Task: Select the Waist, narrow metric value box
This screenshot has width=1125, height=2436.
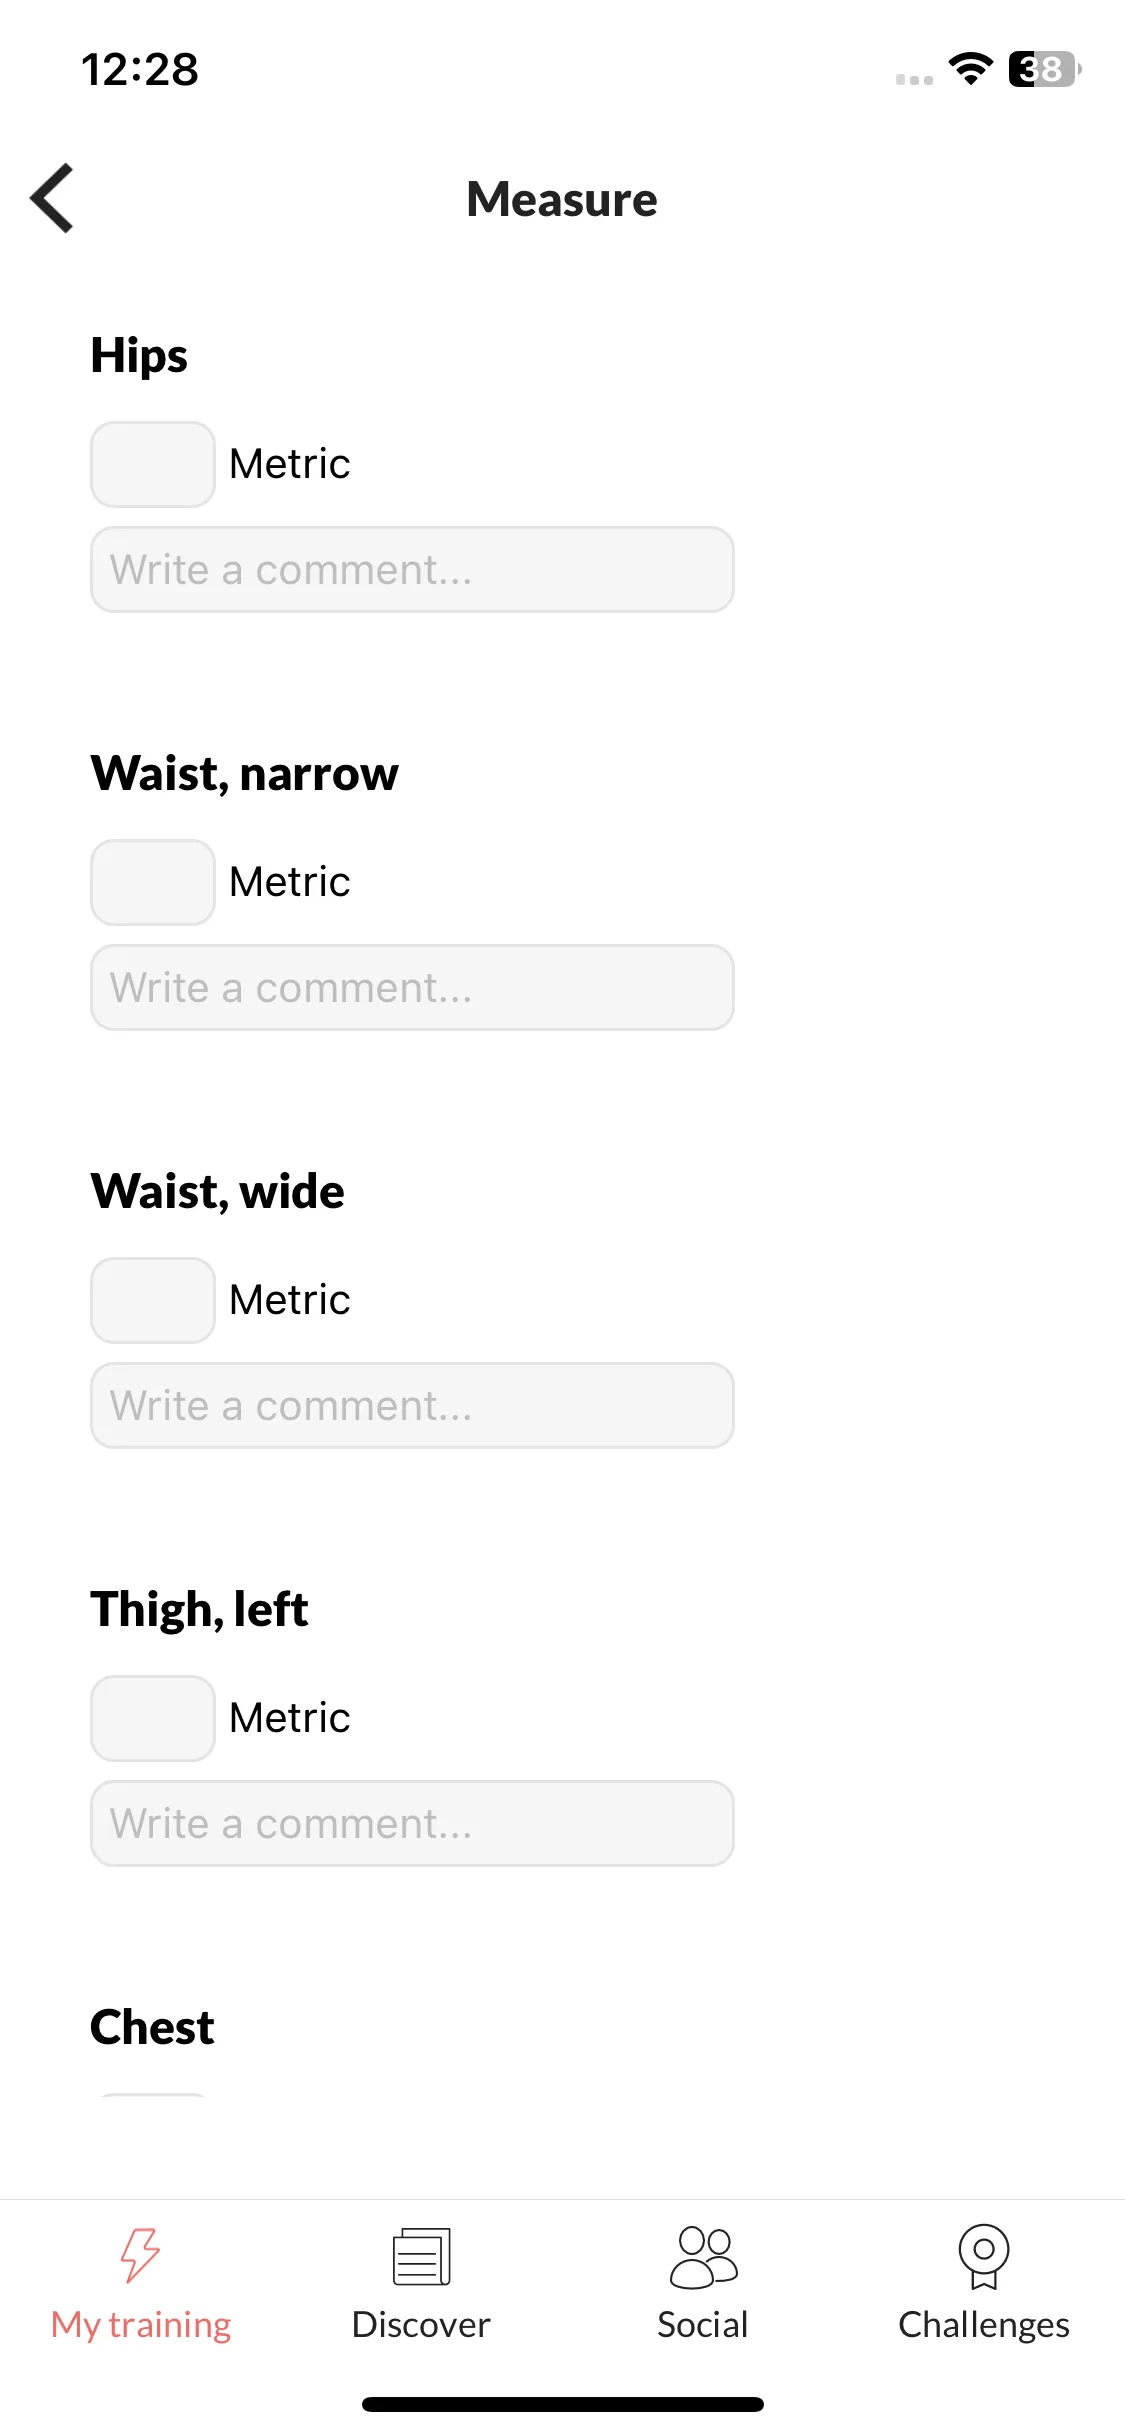Action: pyautogui.click(x=153, y=882)
